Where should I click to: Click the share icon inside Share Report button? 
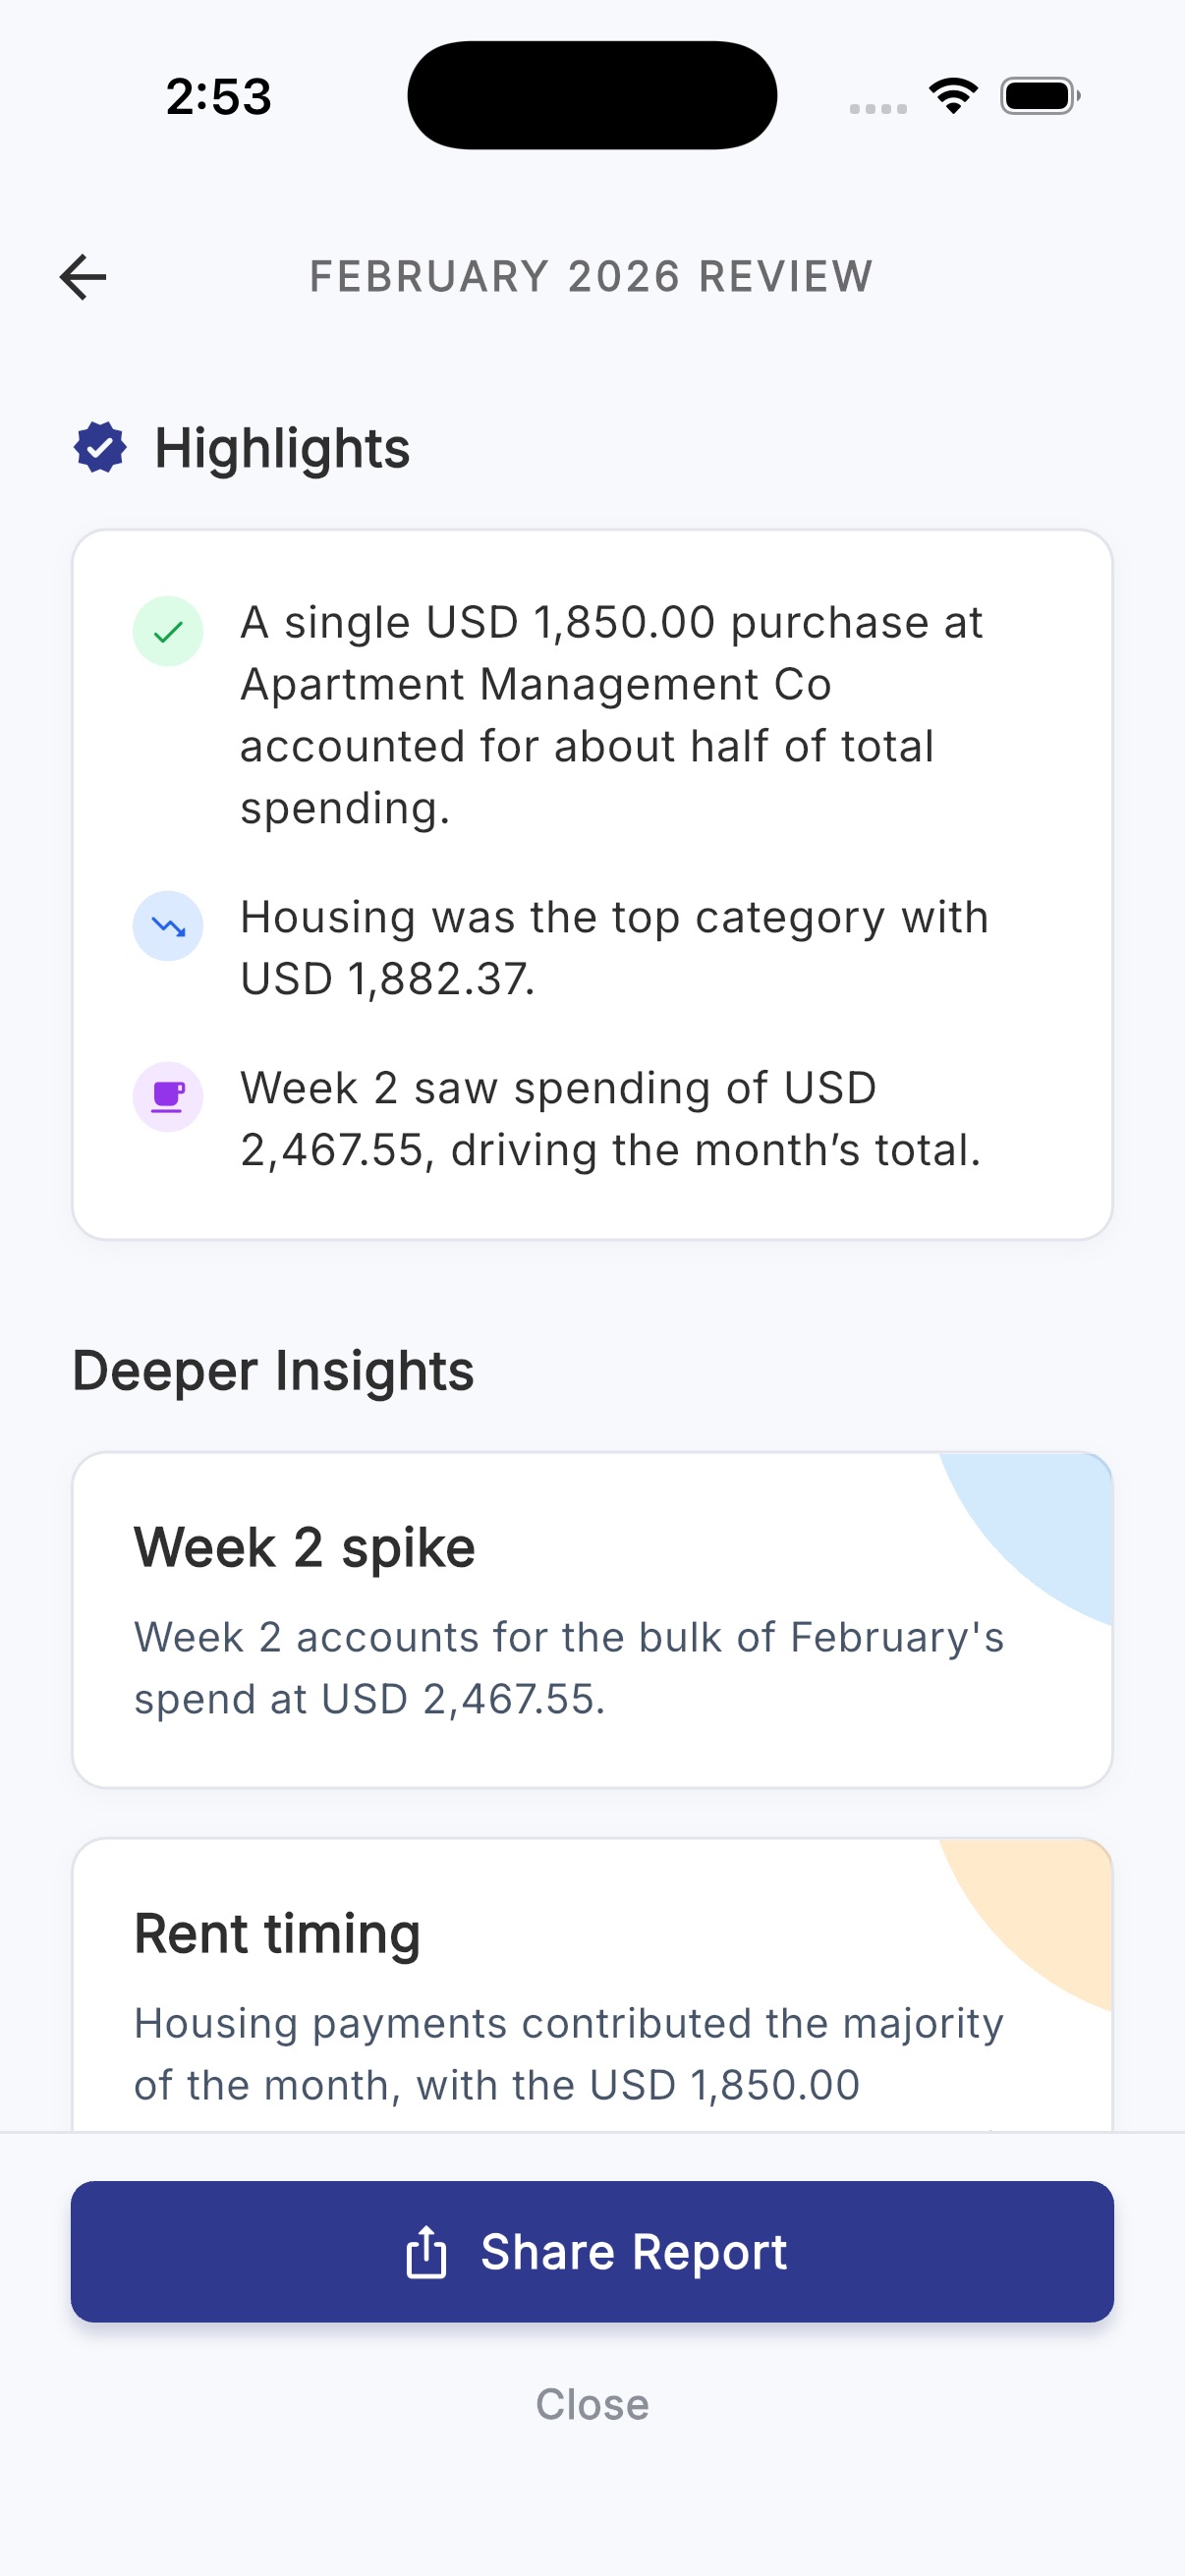[x=427, y=2251]
